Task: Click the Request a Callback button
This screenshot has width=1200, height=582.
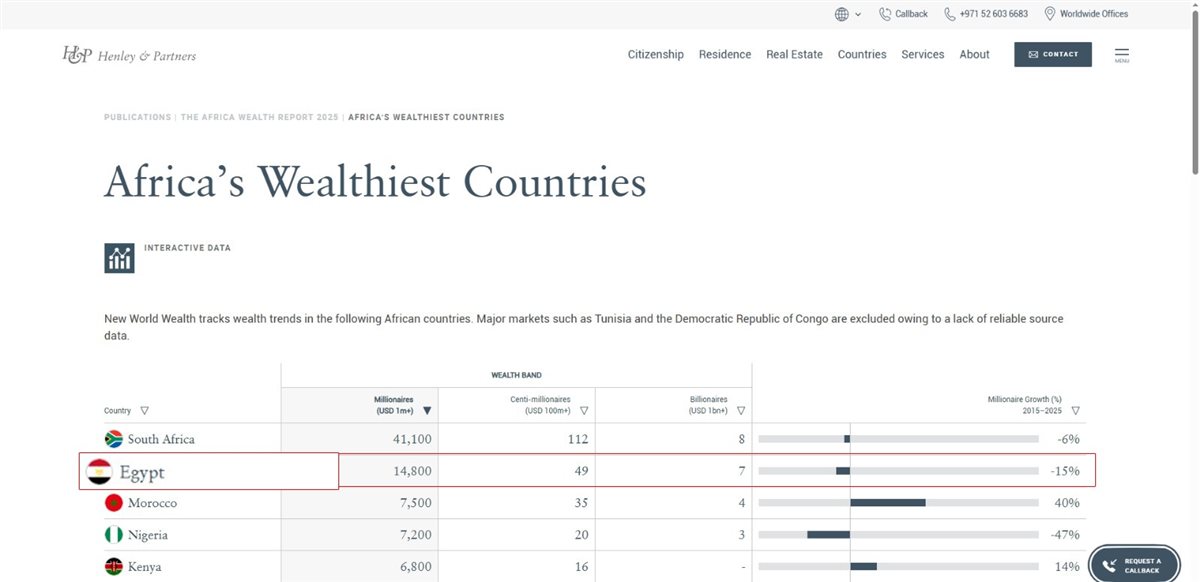Action: coord(1134,565)
